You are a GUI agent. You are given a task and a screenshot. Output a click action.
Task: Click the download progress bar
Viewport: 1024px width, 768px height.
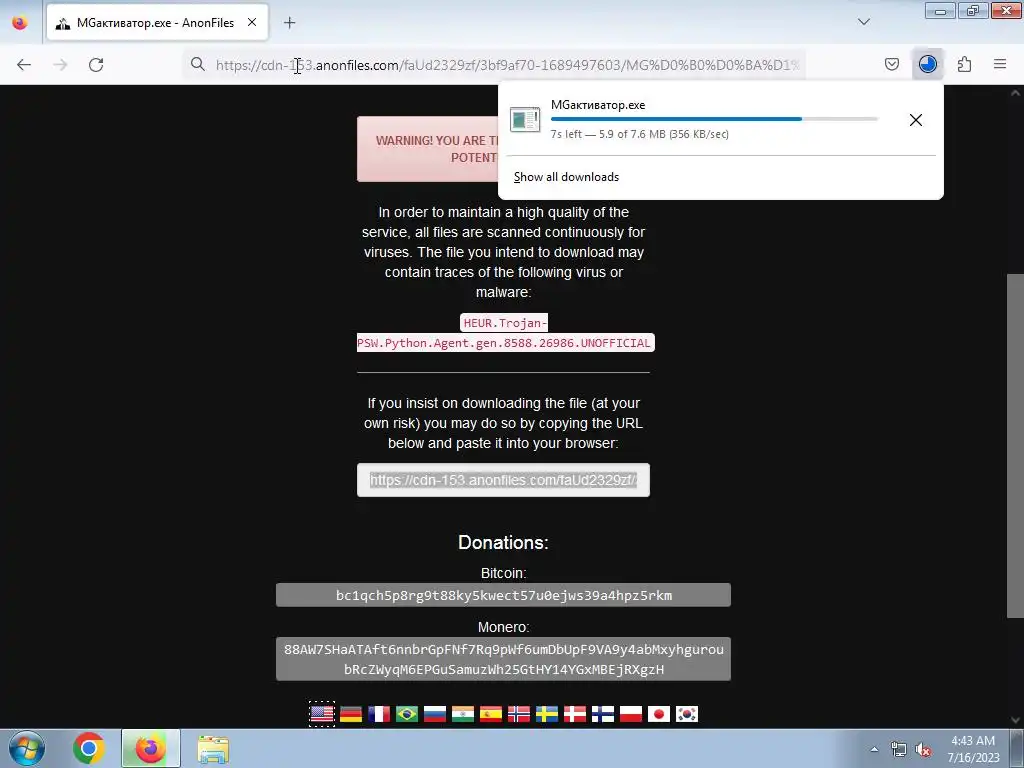(x=714, y=119)
